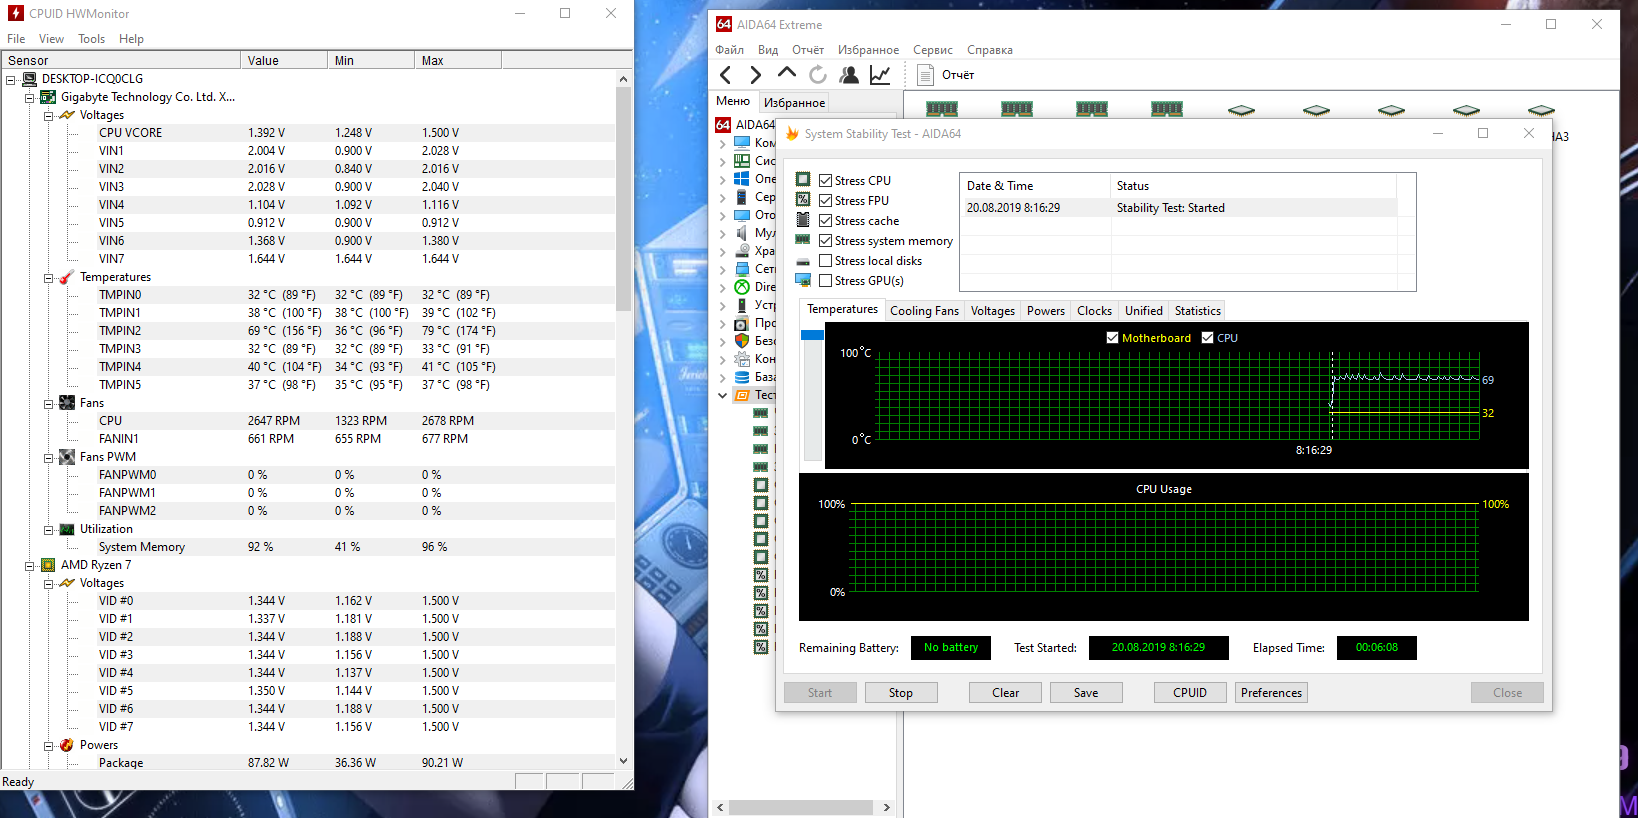
Task: Collapse the Gigabyte Temperatures section
Action: coord(48,277)
